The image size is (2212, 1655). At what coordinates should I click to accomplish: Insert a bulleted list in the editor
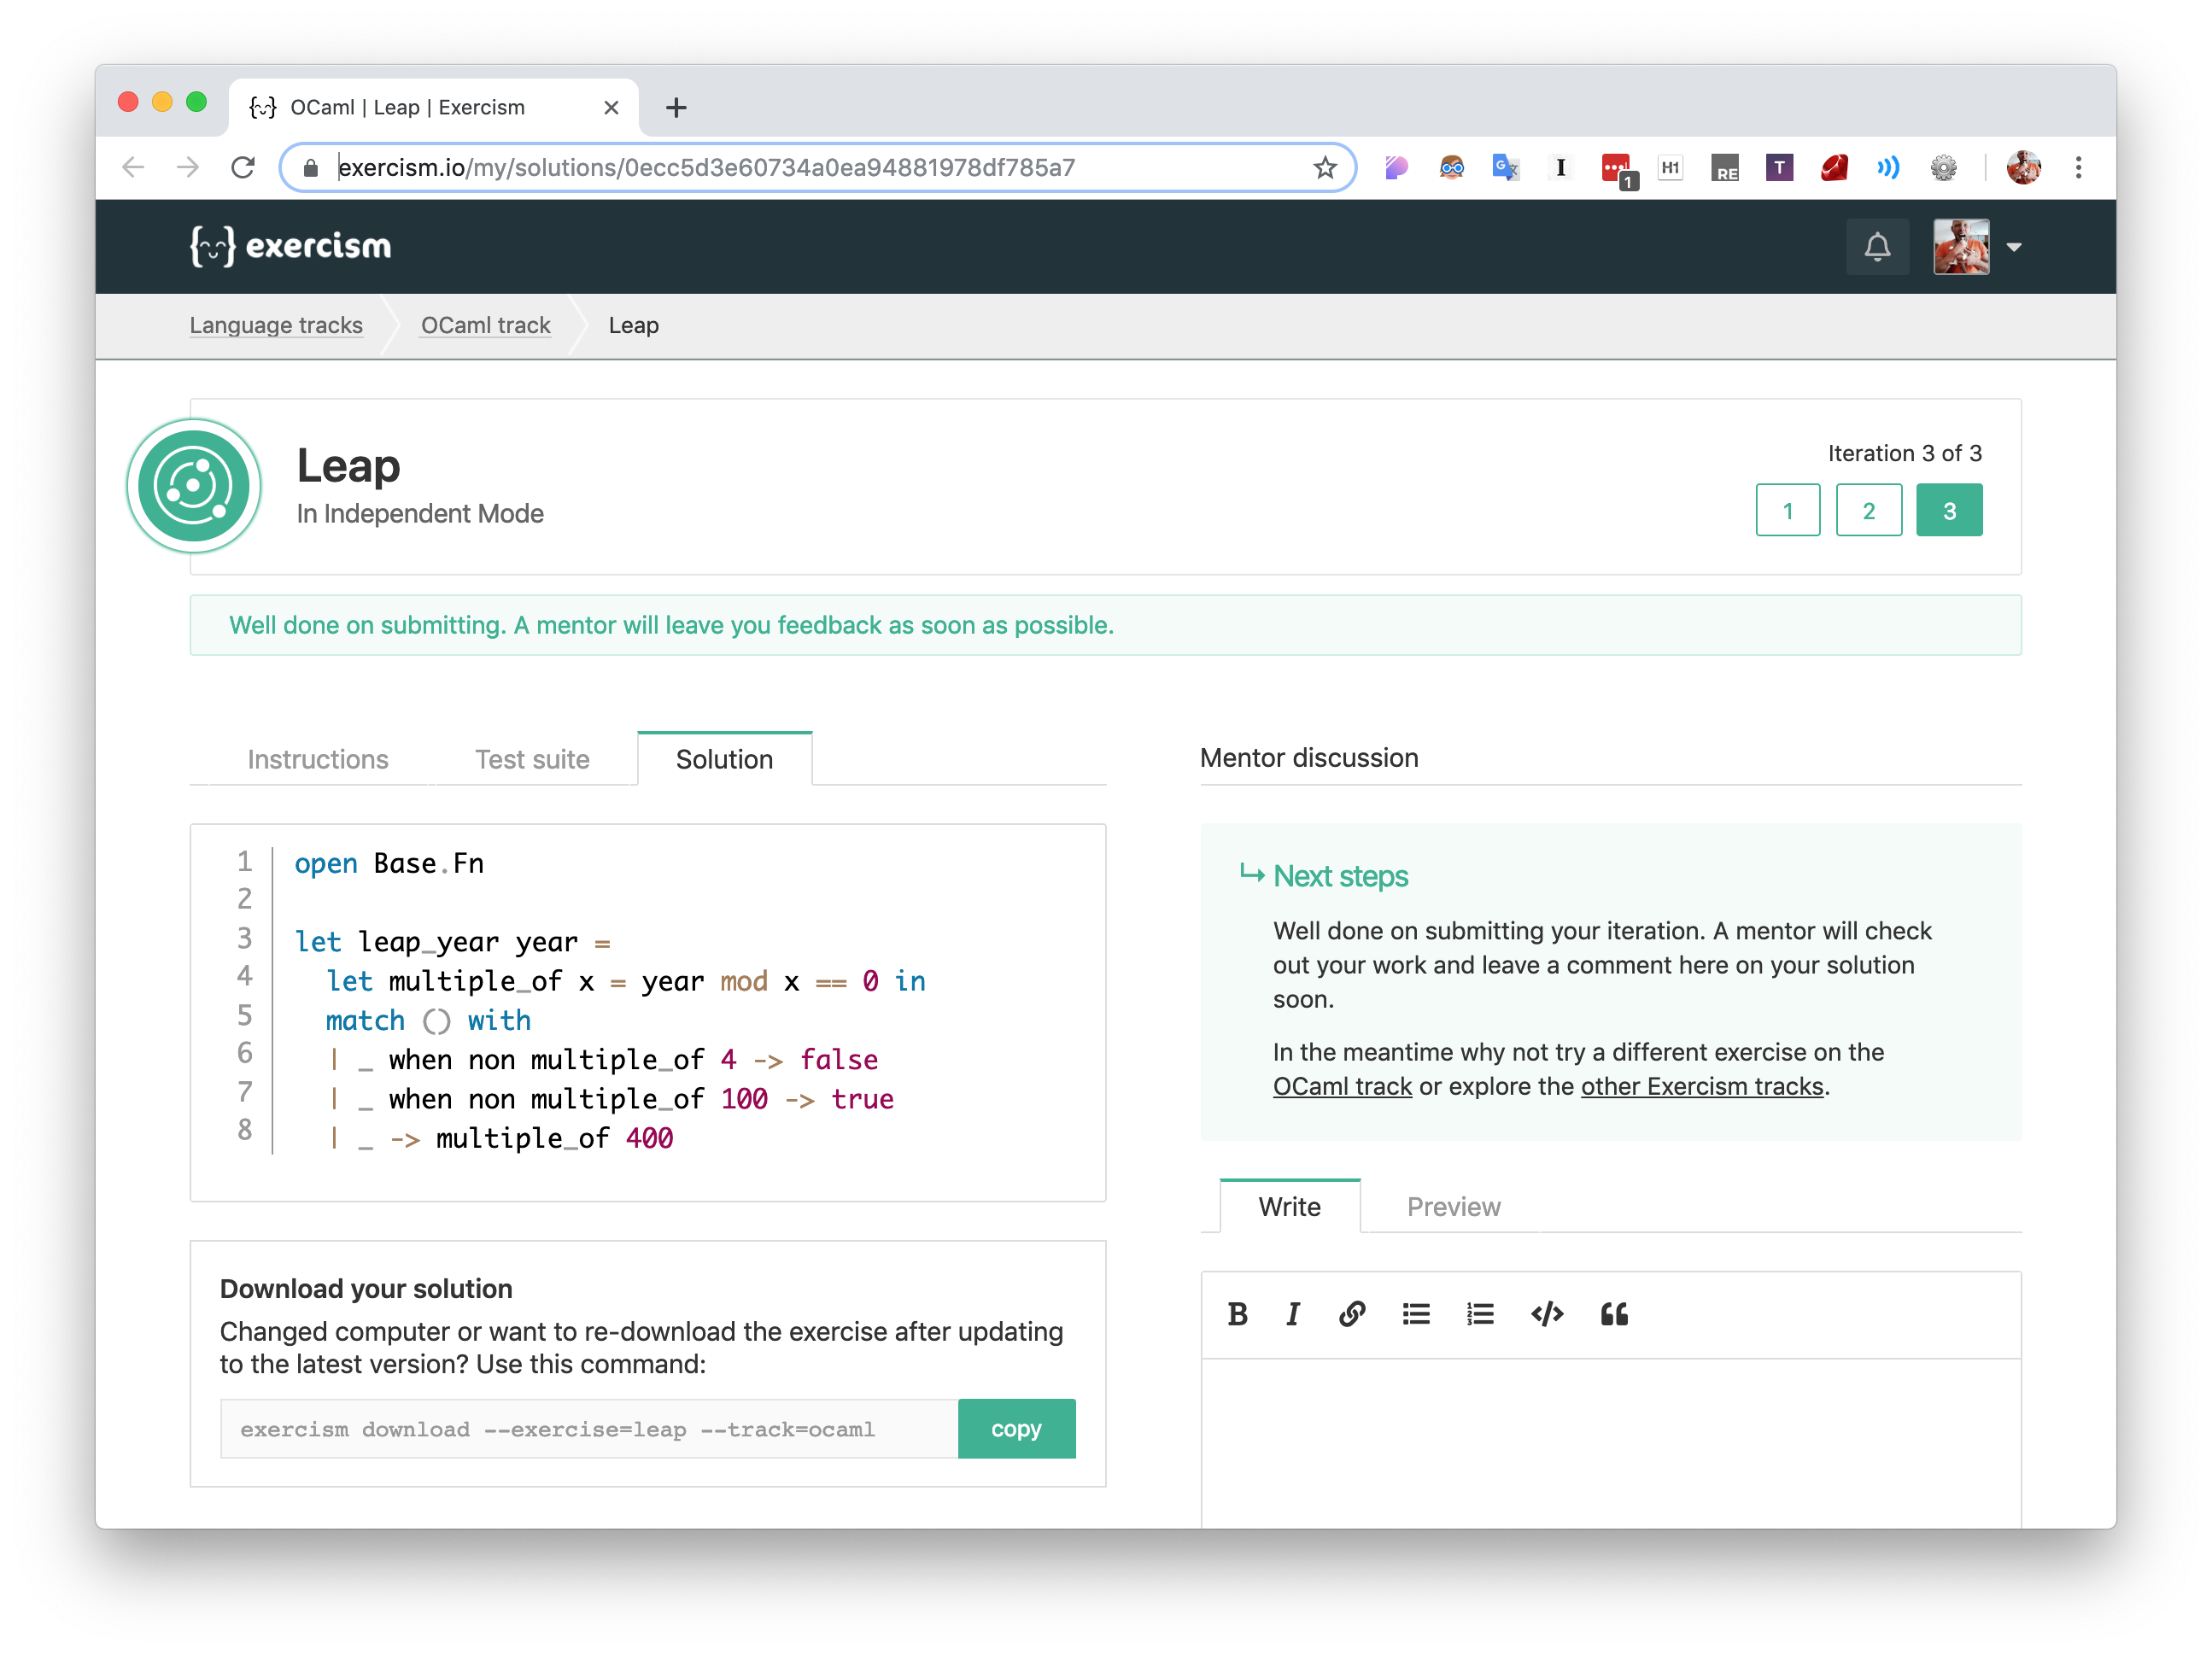[1416, 1315]
